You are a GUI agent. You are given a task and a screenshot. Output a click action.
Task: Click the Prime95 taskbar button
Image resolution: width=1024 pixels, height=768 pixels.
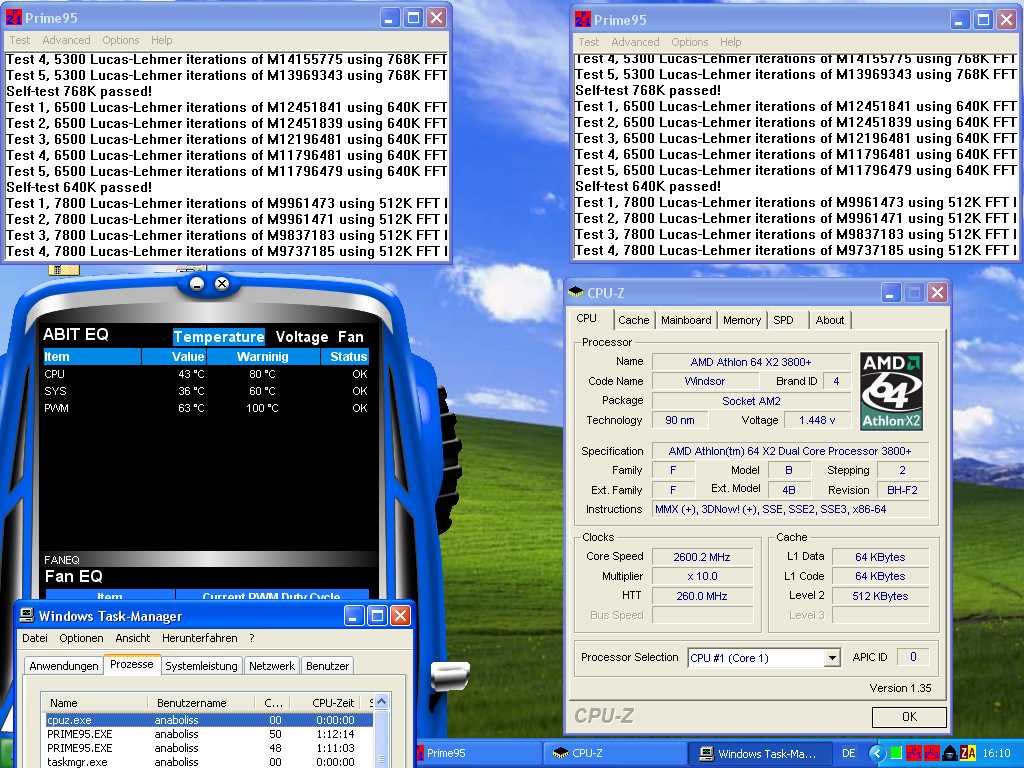coord(480,754)
